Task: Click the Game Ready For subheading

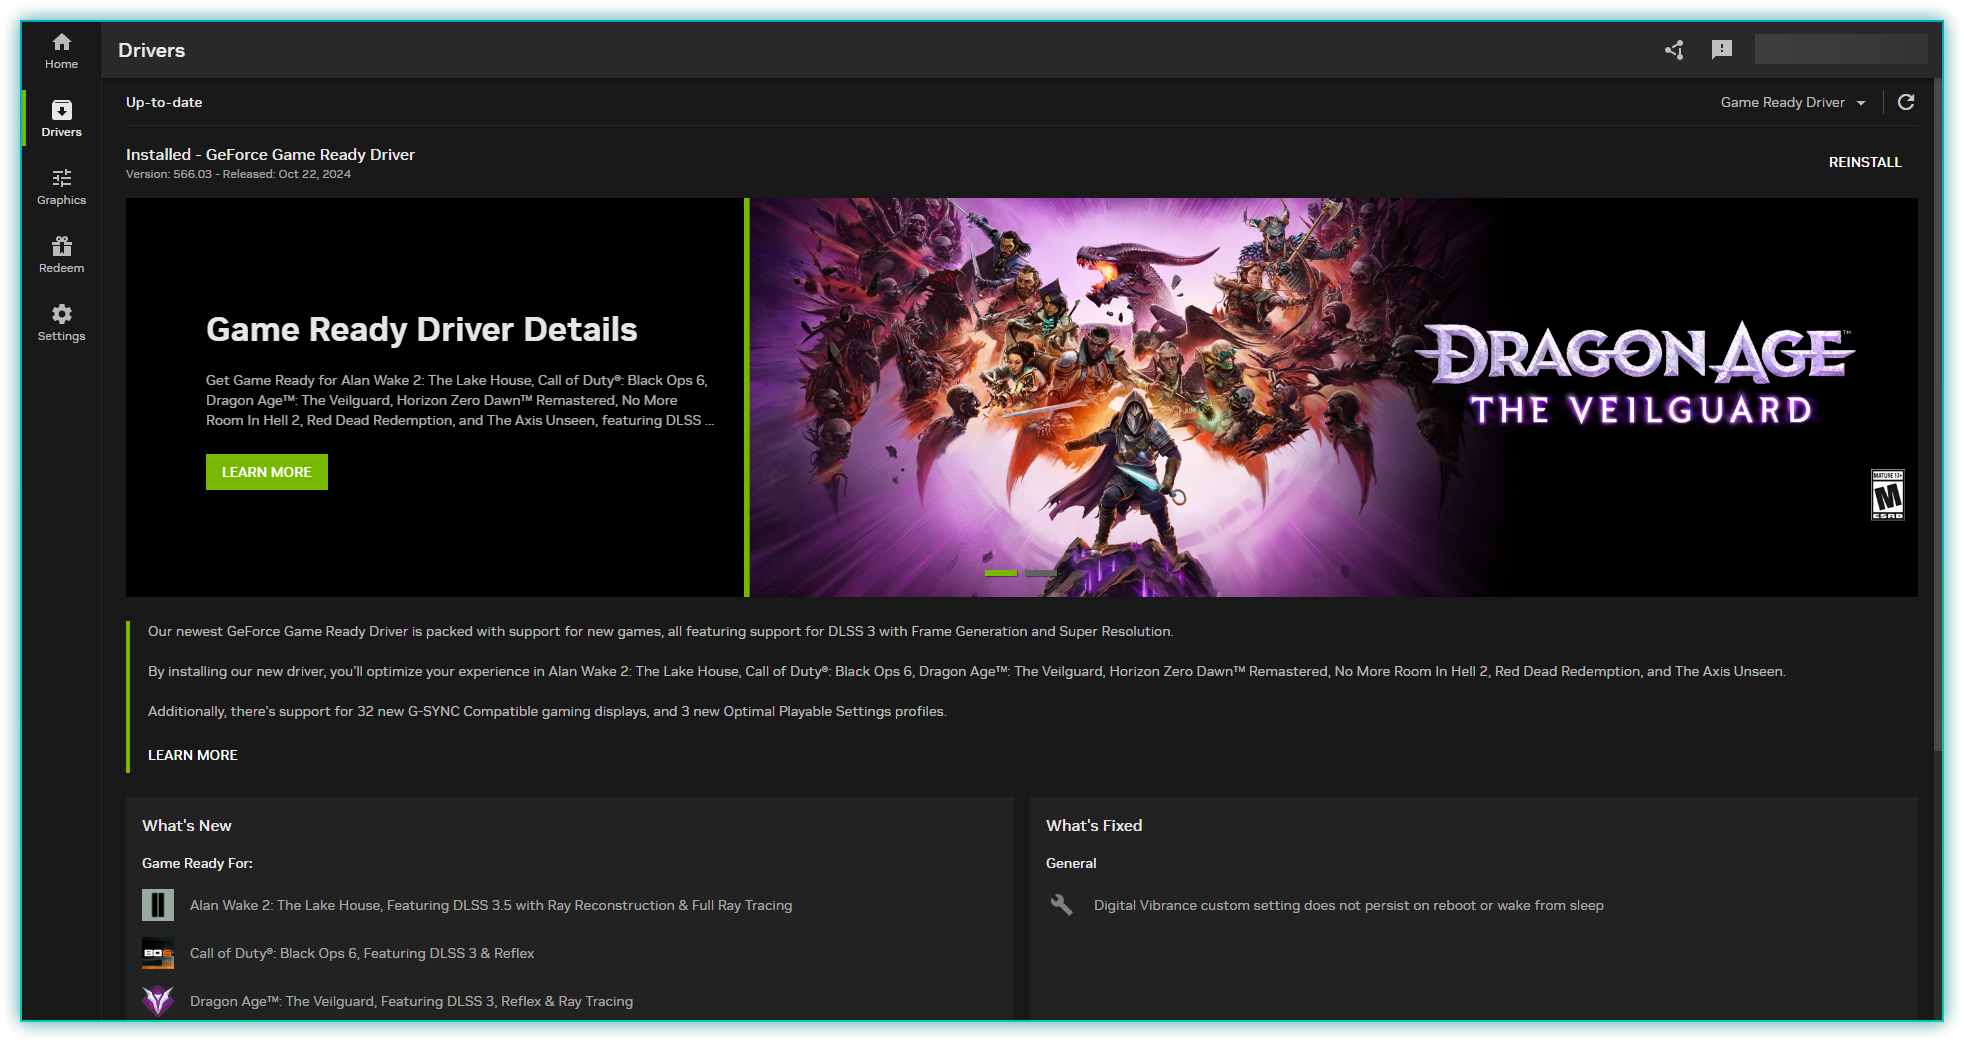Action: tap(197, 863)
